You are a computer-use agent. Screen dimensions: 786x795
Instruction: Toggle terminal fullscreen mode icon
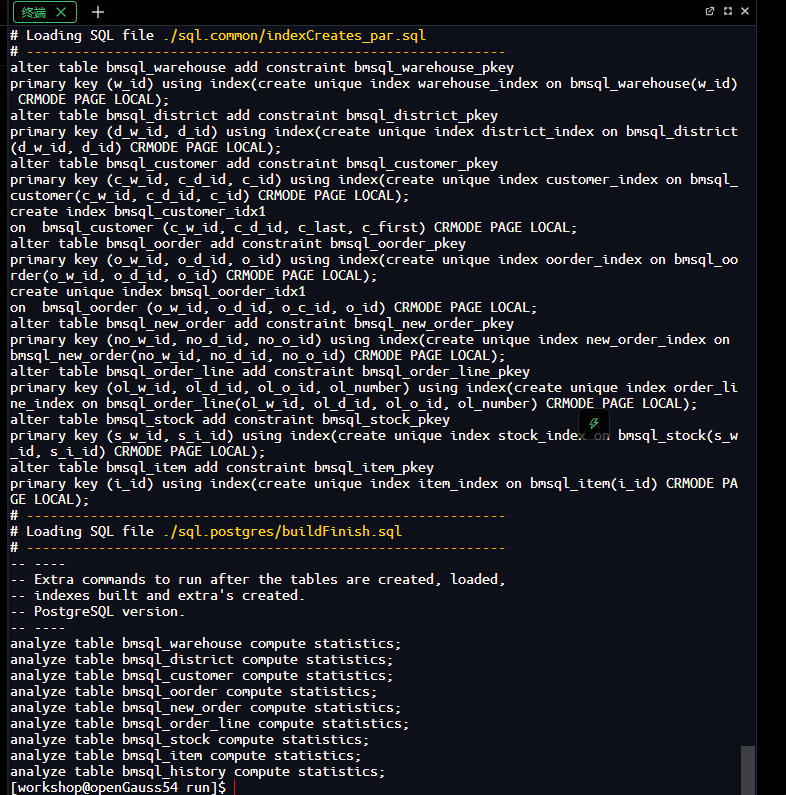pos(728,11)
